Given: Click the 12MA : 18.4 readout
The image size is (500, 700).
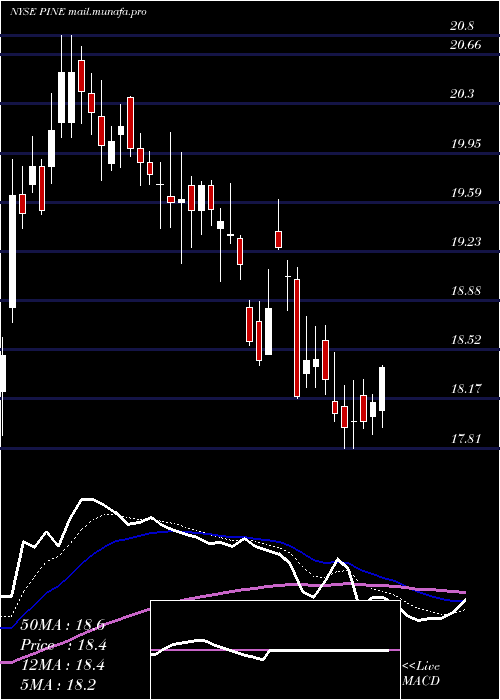Looking at the screenshot, I should click(63, 665).
